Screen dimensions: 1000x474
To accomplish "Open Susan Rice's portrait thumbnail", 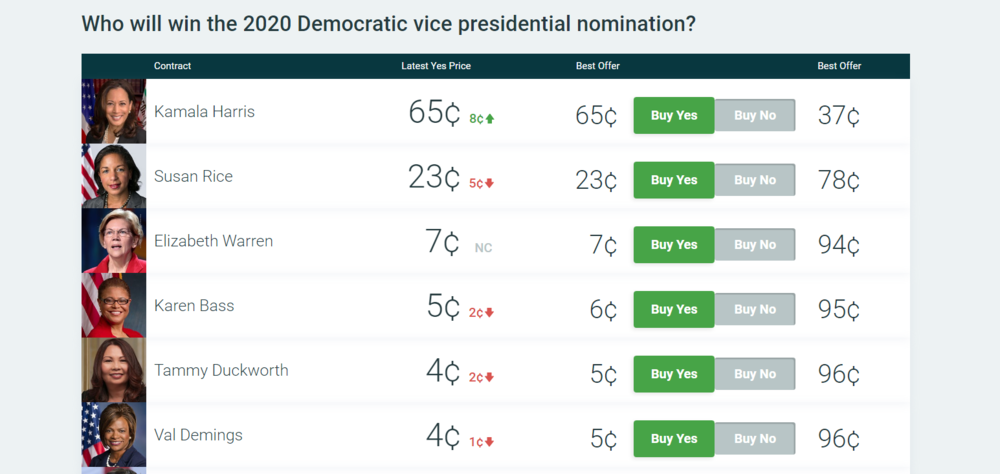I will (x=113, y=176).
